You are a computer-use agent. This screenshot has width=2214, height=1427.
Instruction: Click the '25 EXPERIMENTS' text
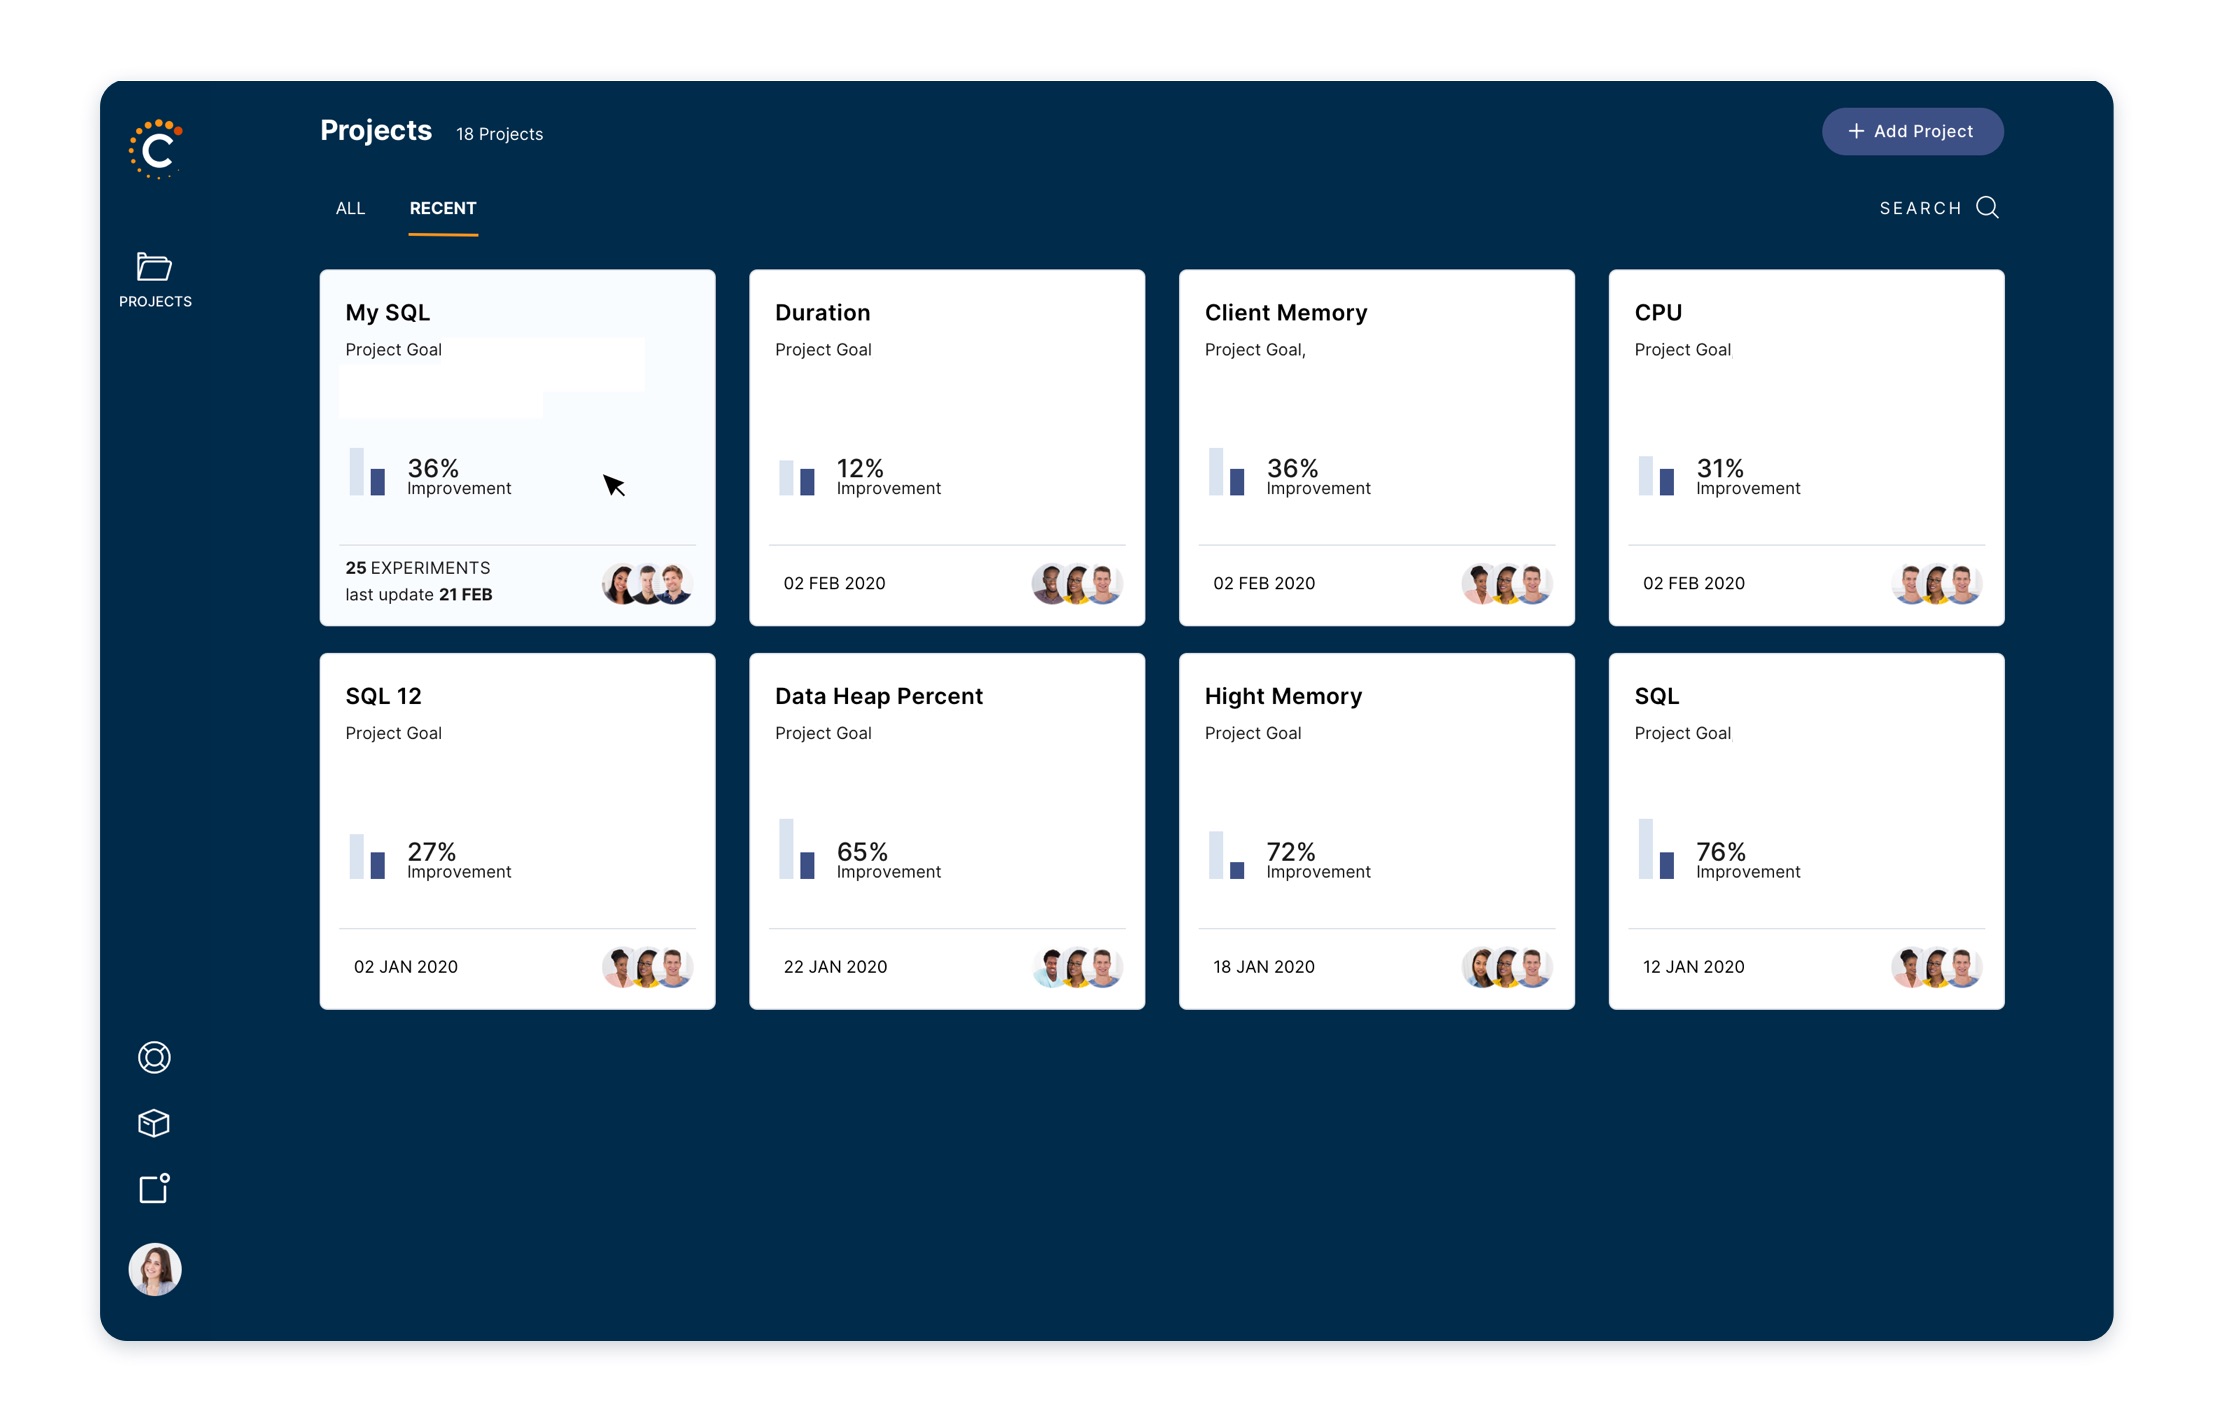tap(418, 568)
